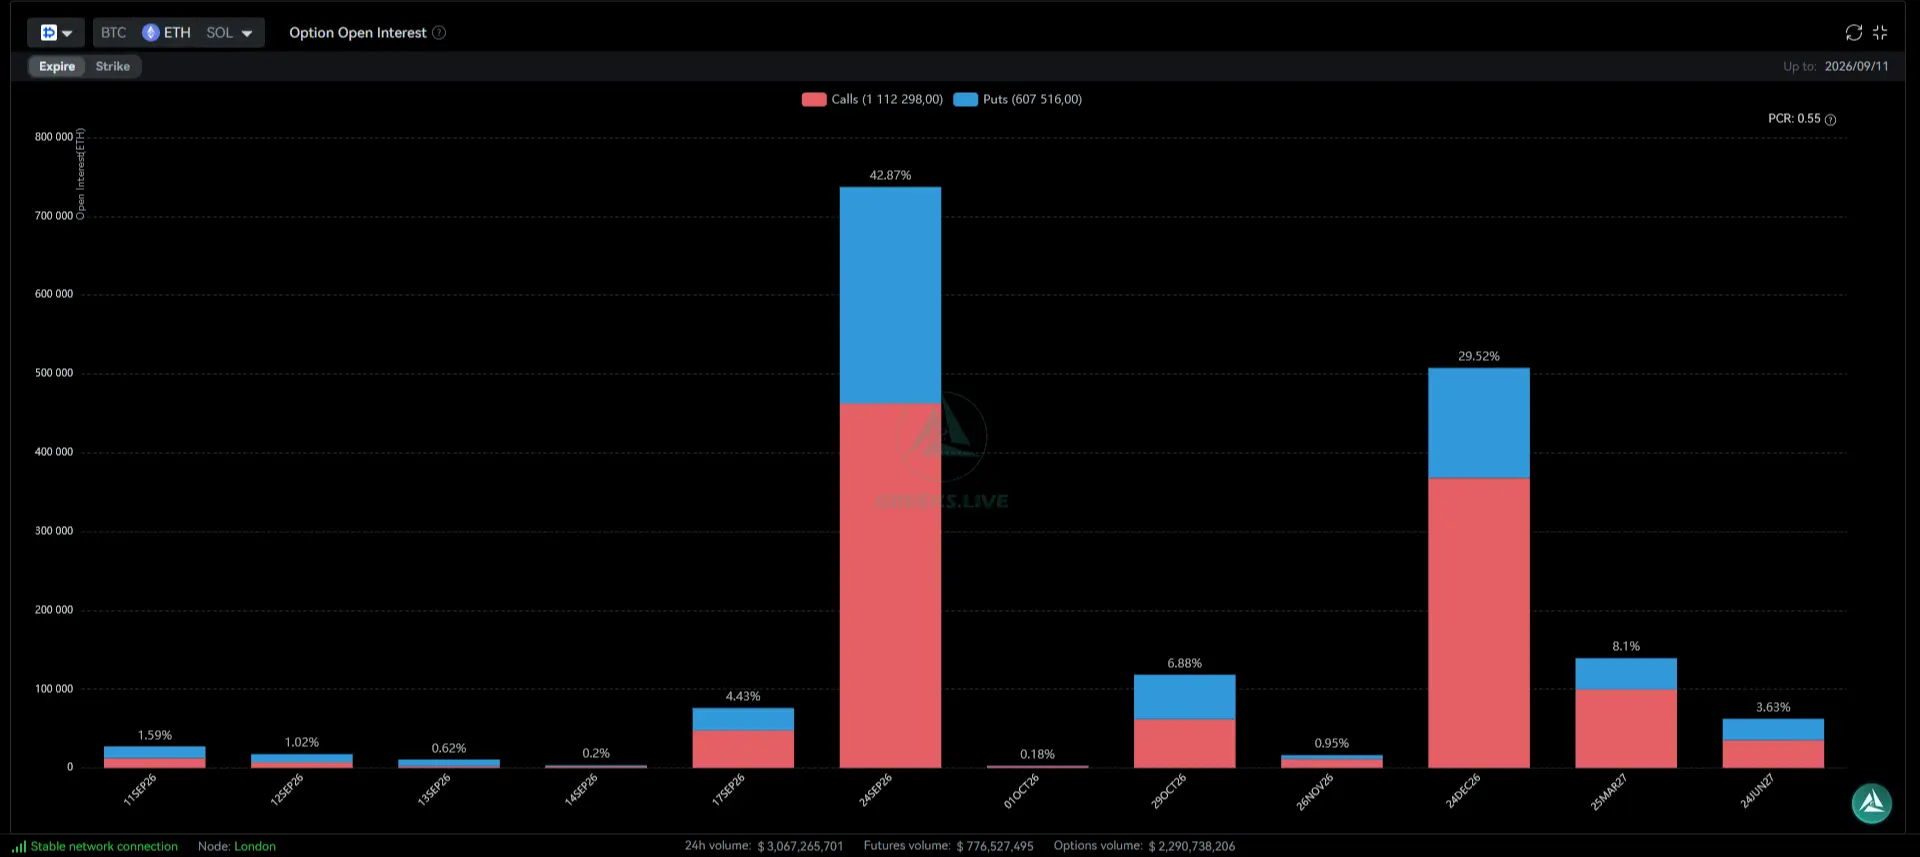Click the Calls (1 112 298,00) legend text

click(887, 99)
